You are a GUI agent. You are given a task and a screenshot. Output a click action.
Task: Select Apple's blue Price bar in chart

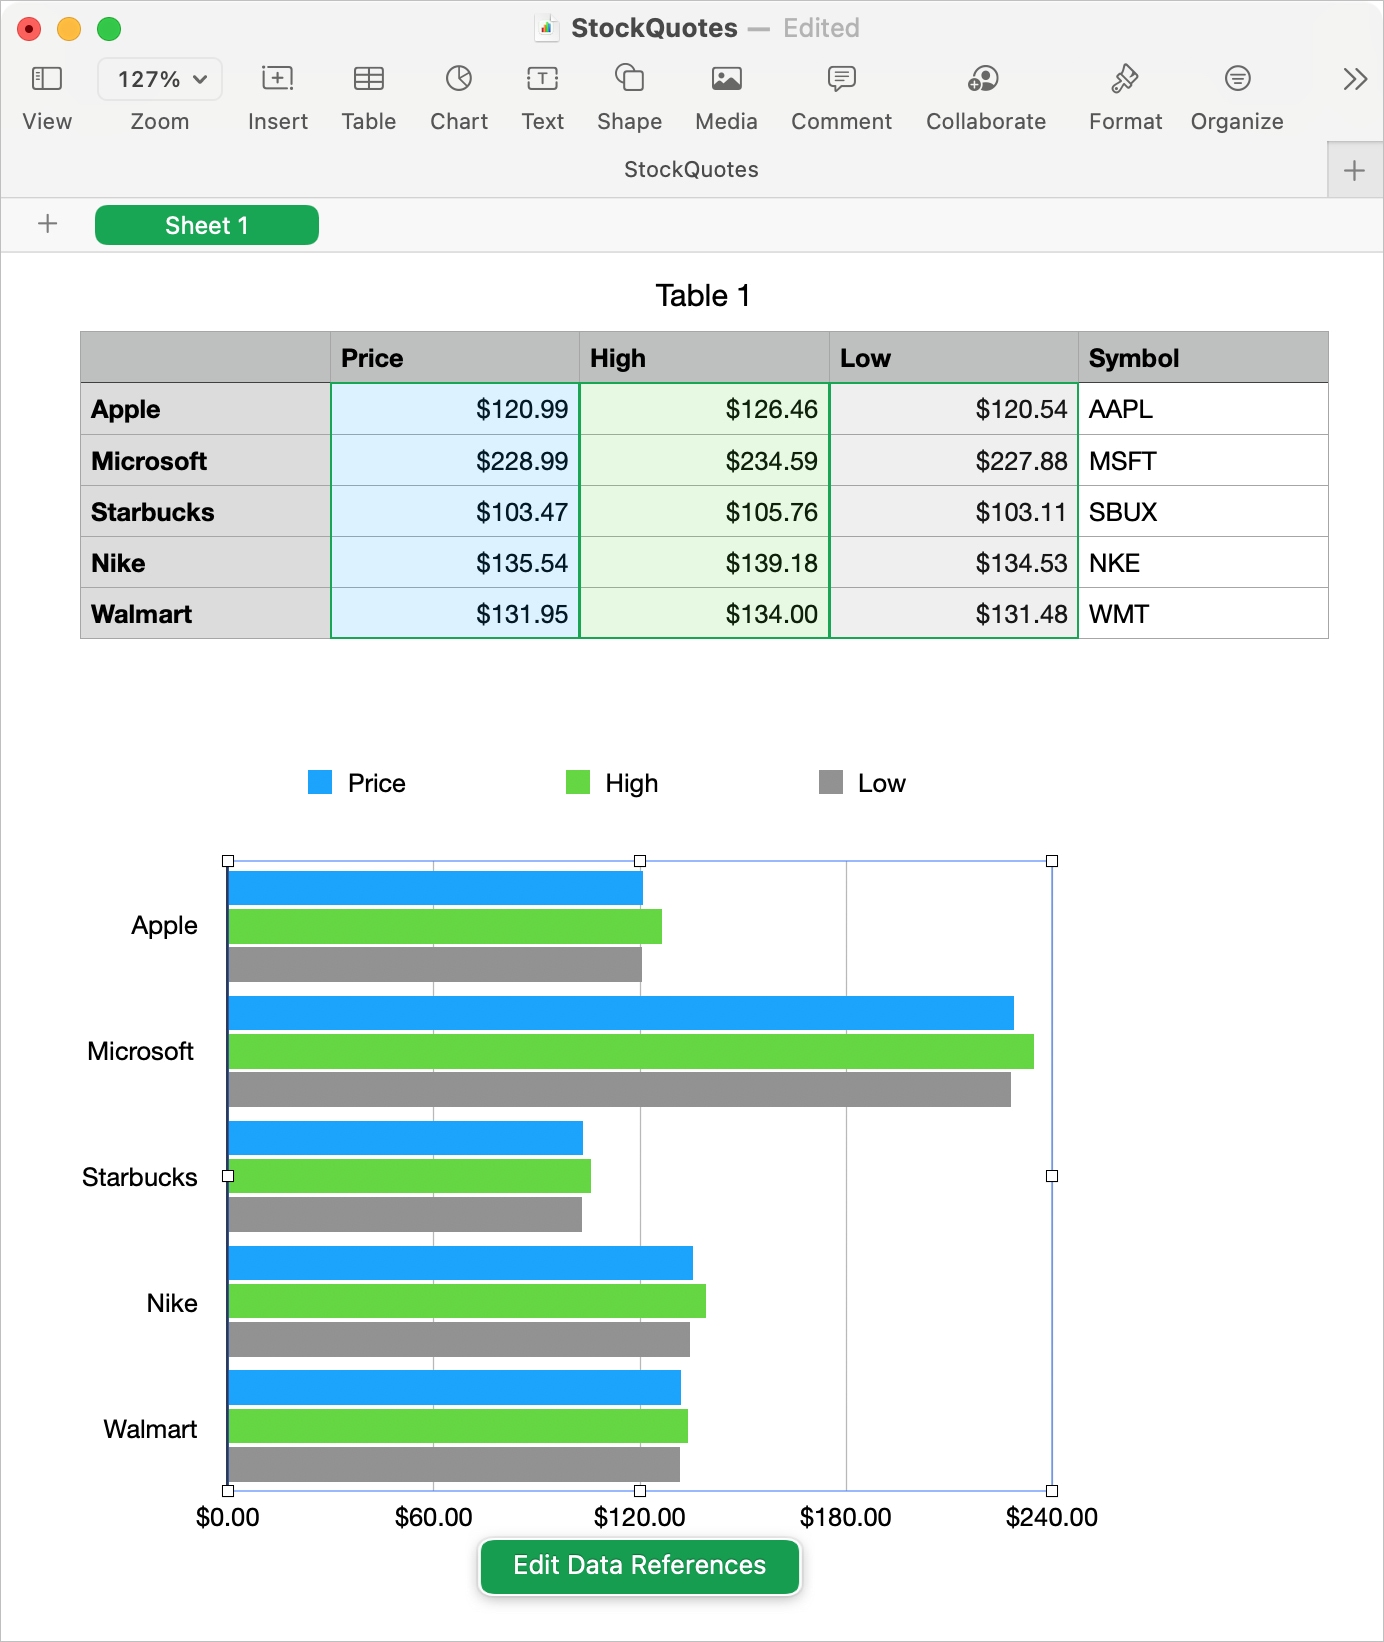436,888
